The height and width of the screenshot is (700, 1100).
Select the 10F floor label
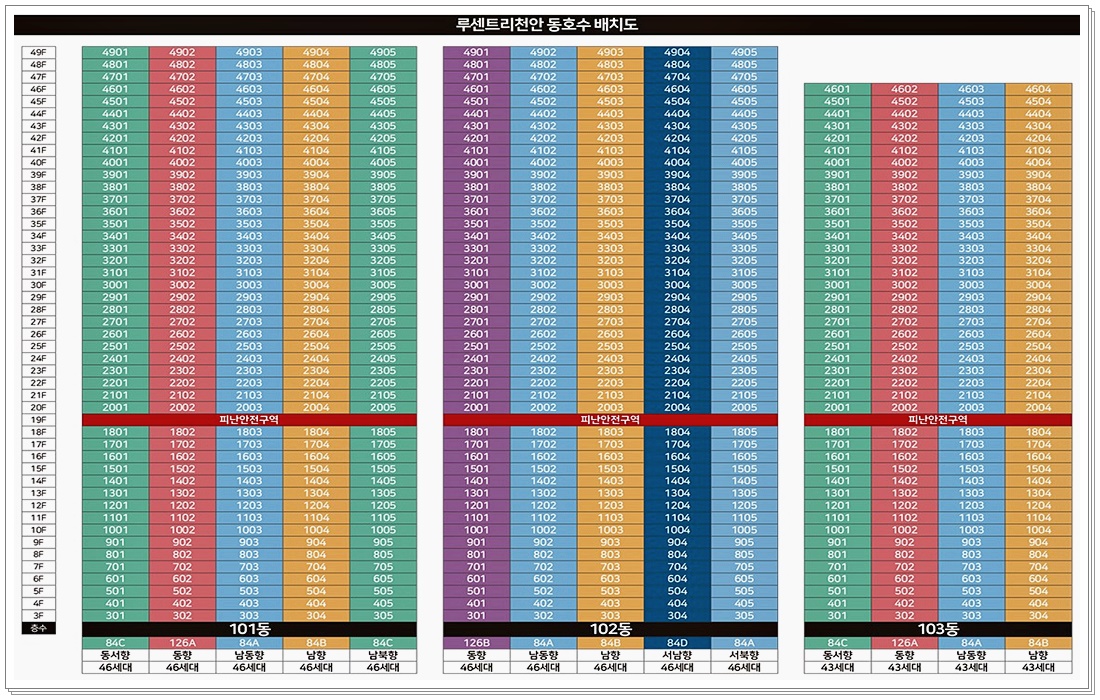pyautogui.click(x=39, y=530)
